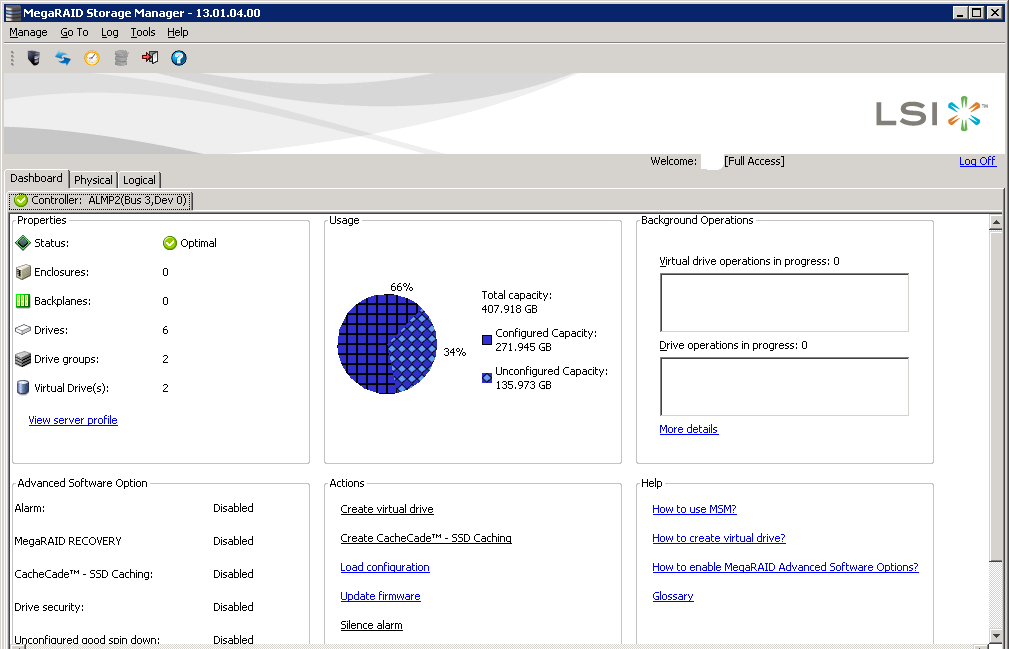Image resolution: width=1009 pixels, height=649 pixels.
Task: Click the orange clock toolbar icon
Action: coord(92,58)
